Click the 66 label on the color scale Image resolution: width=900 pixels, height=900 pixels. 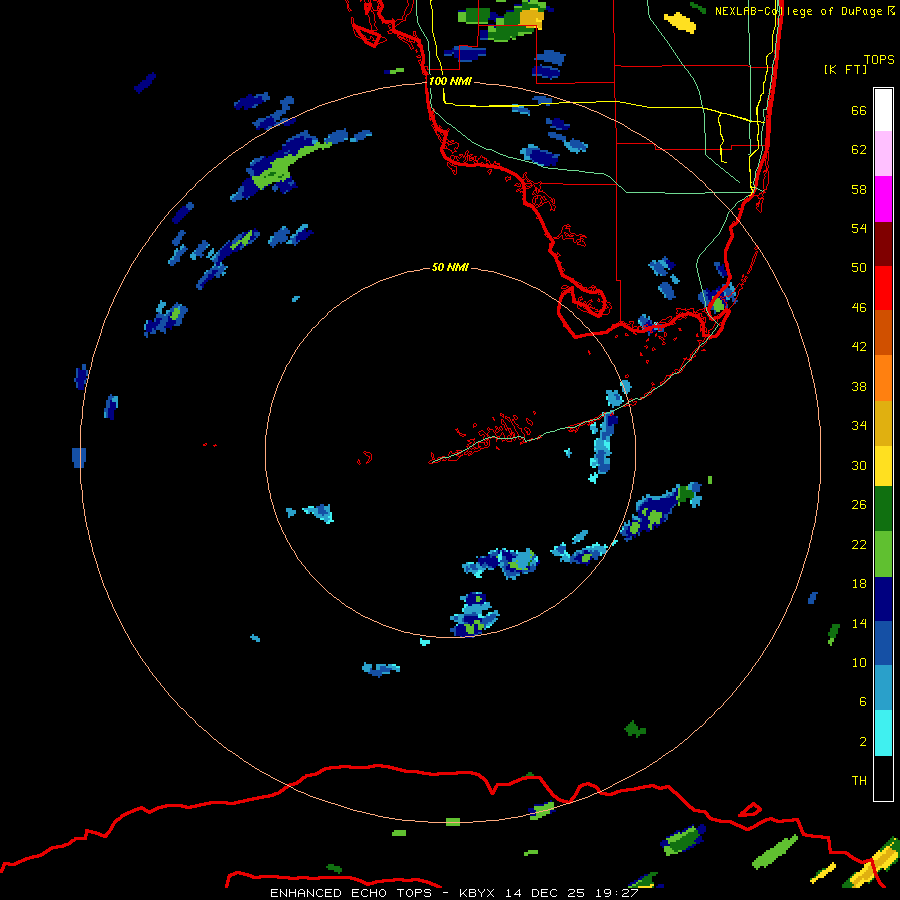click(859, 110)
